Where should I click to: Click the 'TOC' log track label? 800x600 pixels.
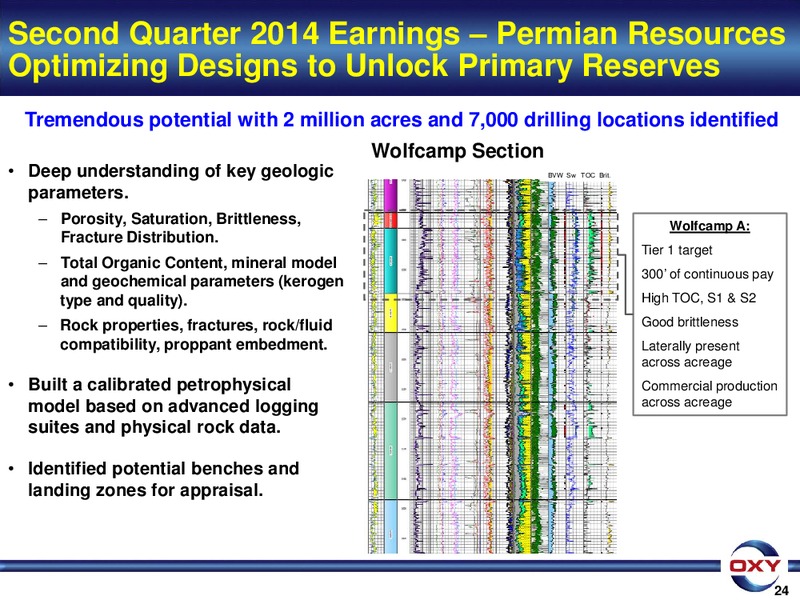tap(588, 175)
